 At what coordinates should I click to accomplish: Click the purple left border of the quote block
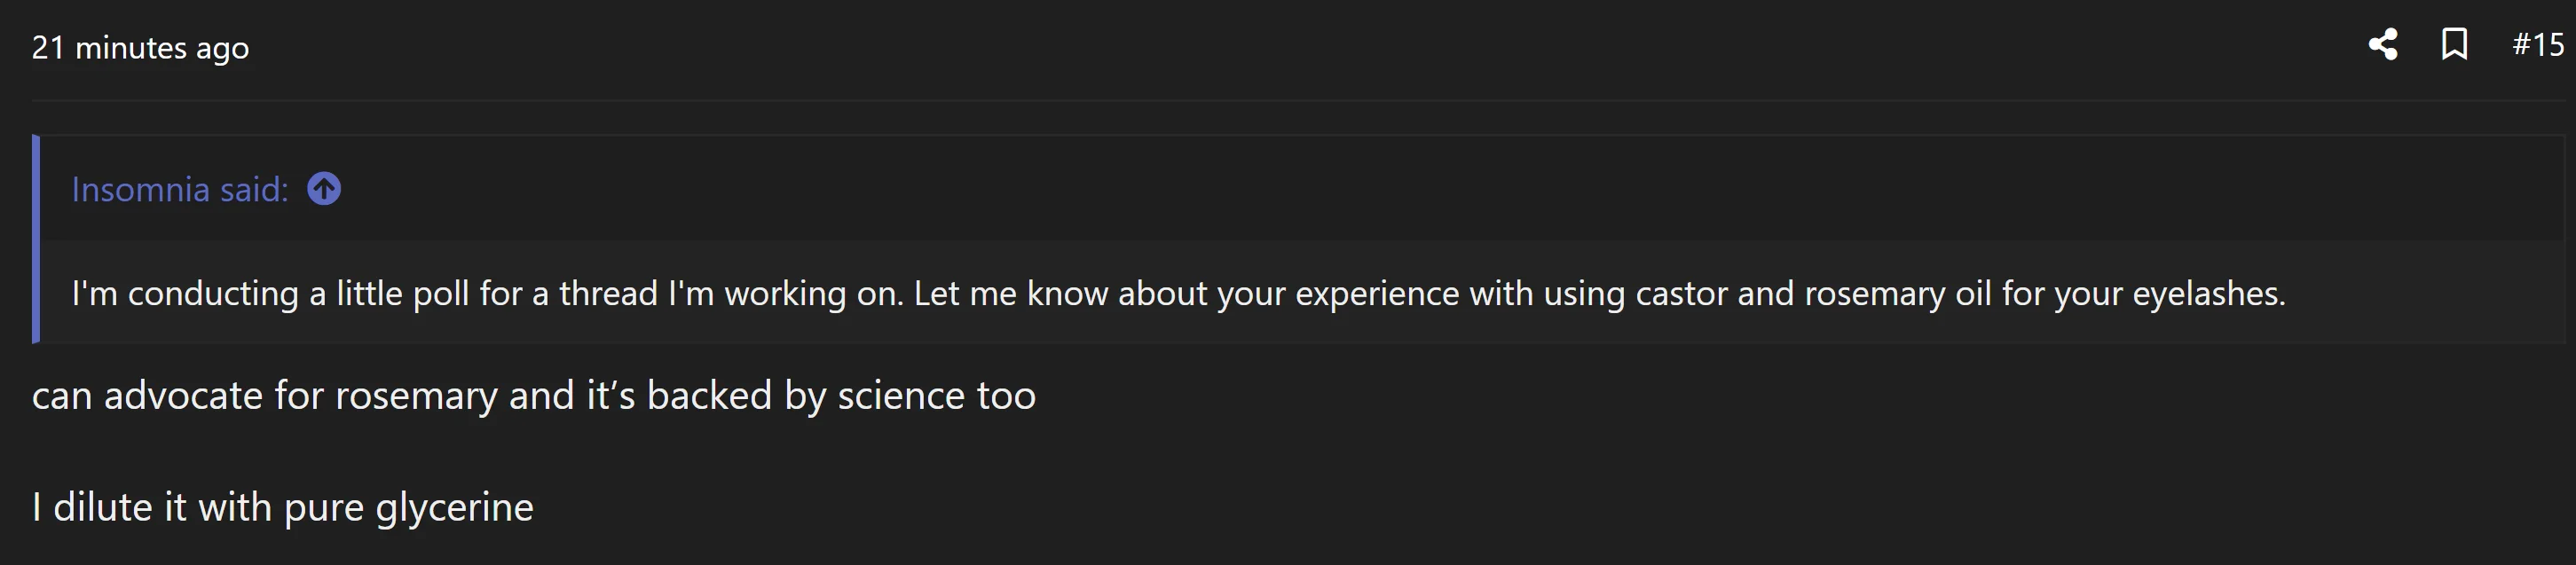point(36,239)
